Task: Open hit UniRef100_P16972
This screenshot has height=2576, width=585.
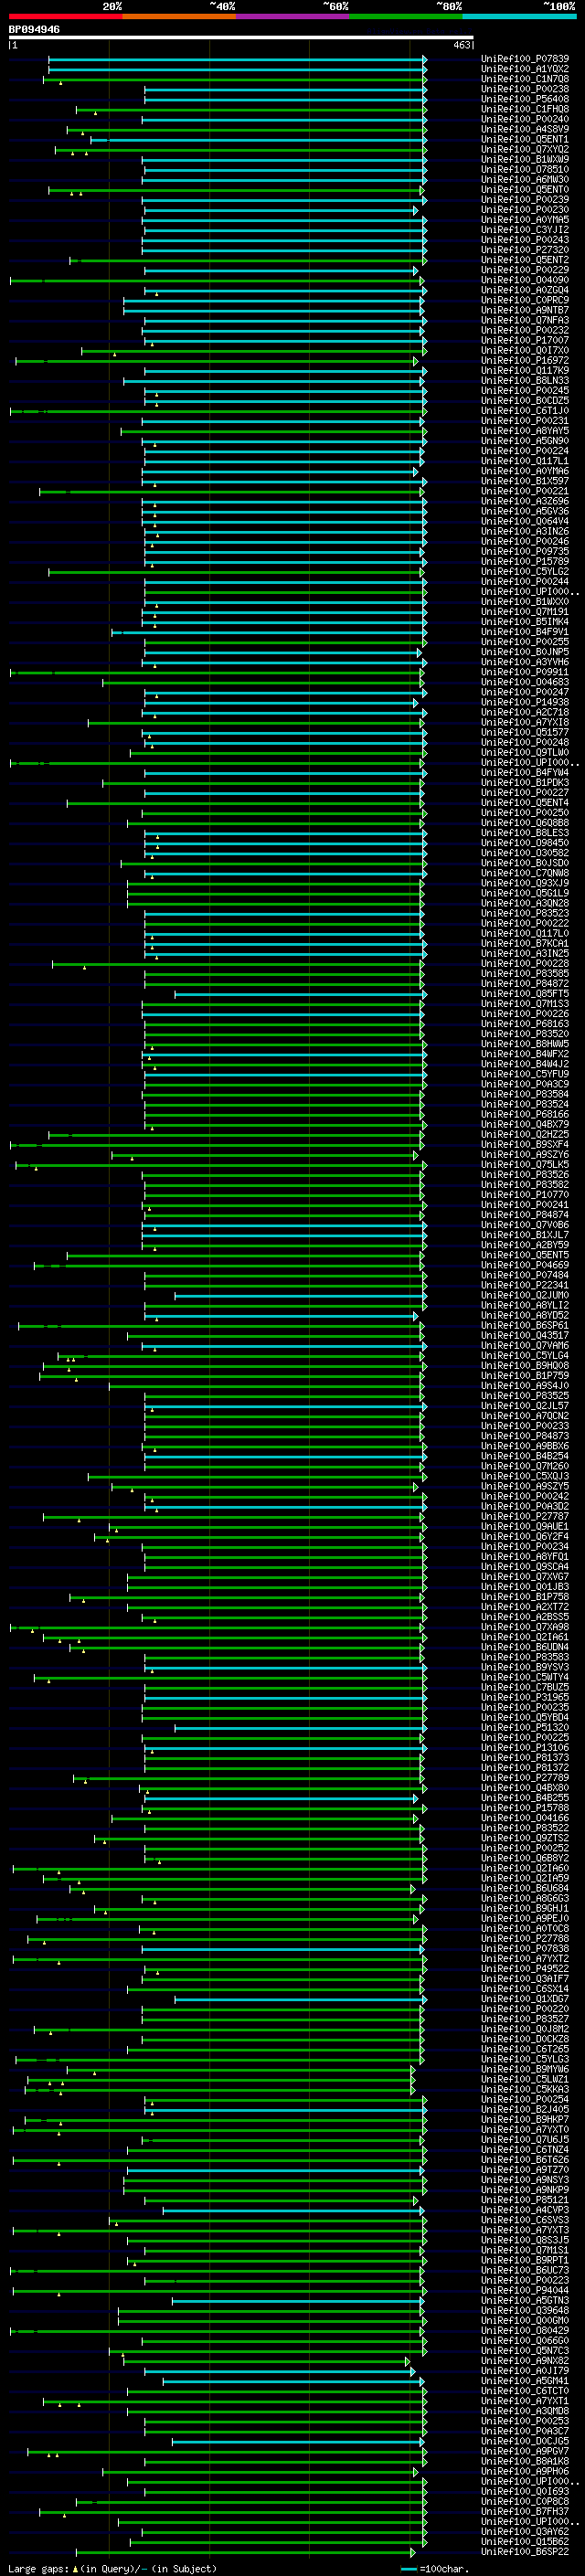Action: pos(525,360)
